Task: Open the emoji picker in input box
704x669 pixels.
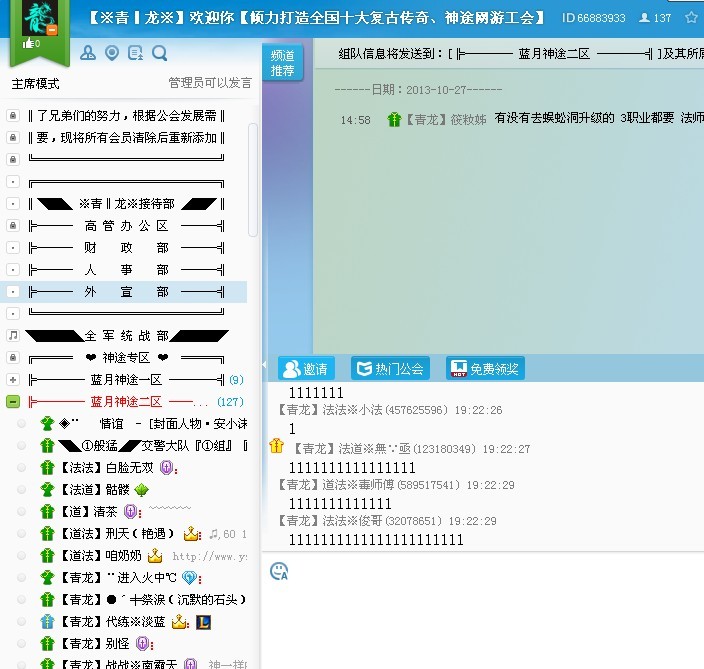Action: tap(279, 571)
